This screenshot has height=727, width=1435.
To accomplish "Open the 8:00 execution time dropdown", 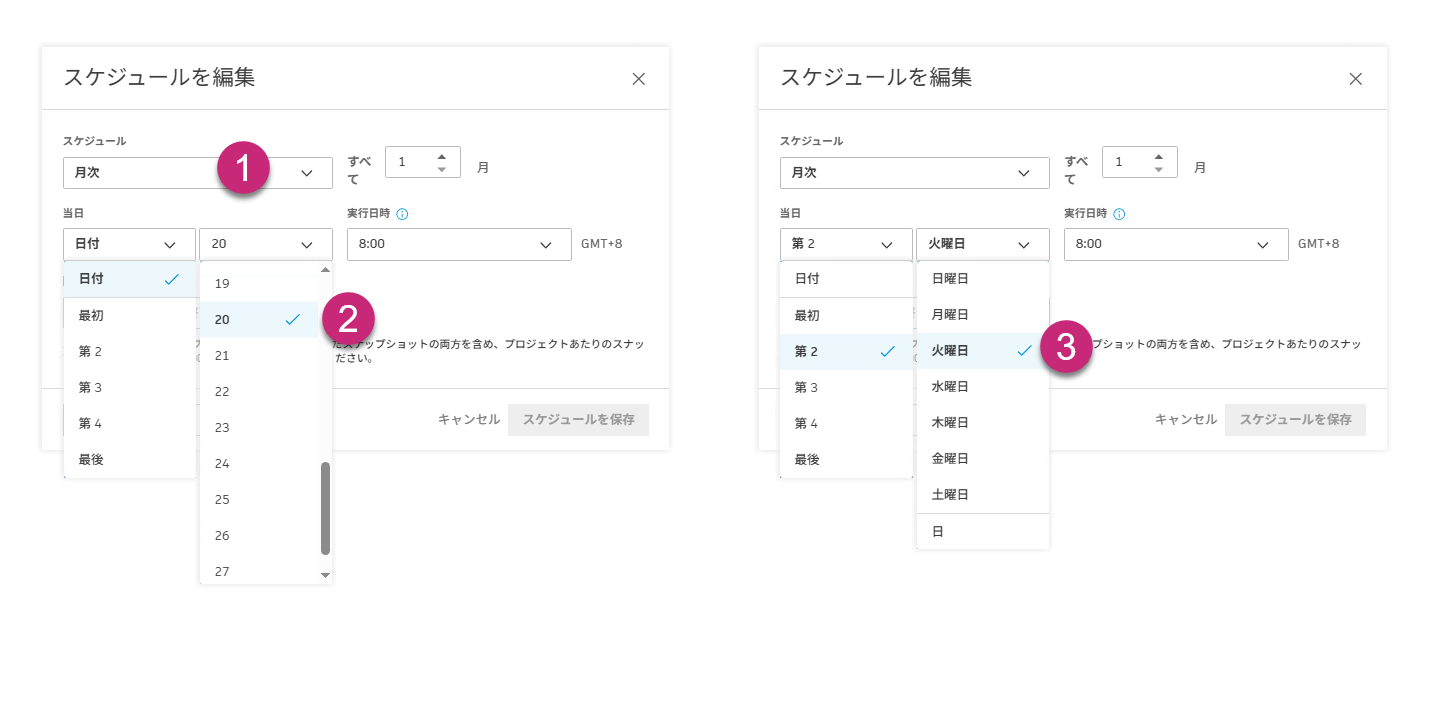I will point(459,244).
